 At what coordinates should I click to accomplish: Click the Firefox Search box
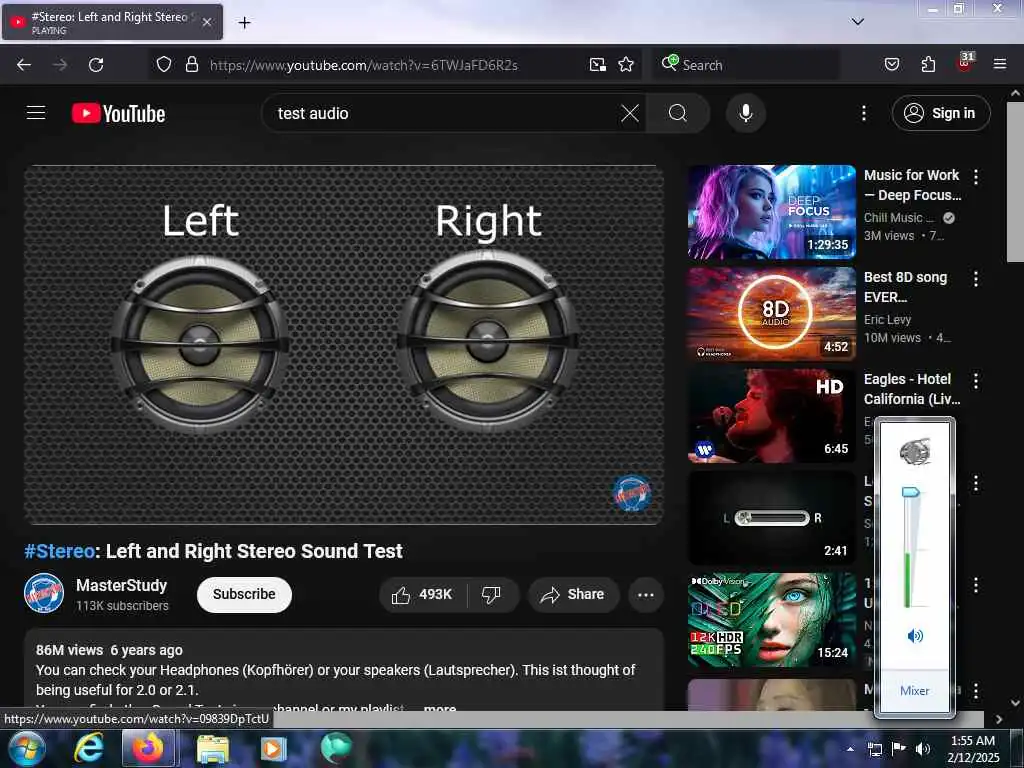[747, 65]
